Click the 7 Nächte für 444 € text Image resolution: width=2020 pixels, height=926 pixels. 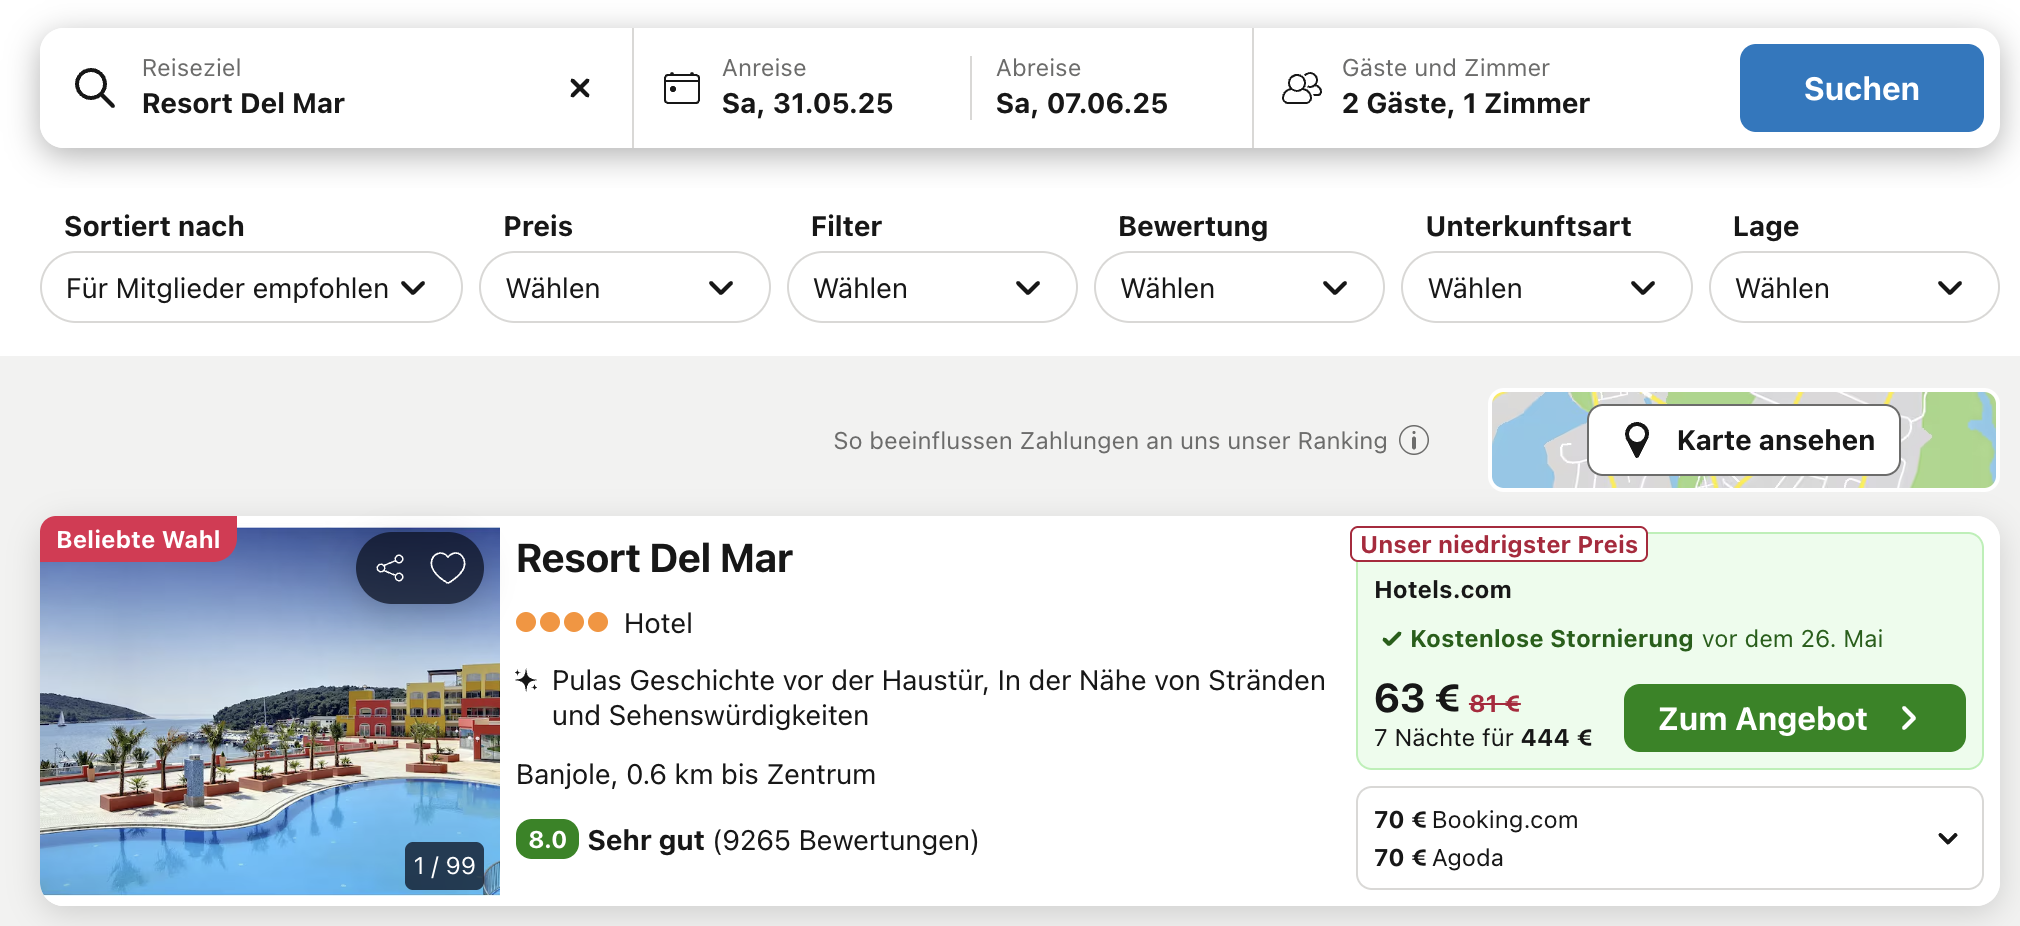tap(1483, 738)
